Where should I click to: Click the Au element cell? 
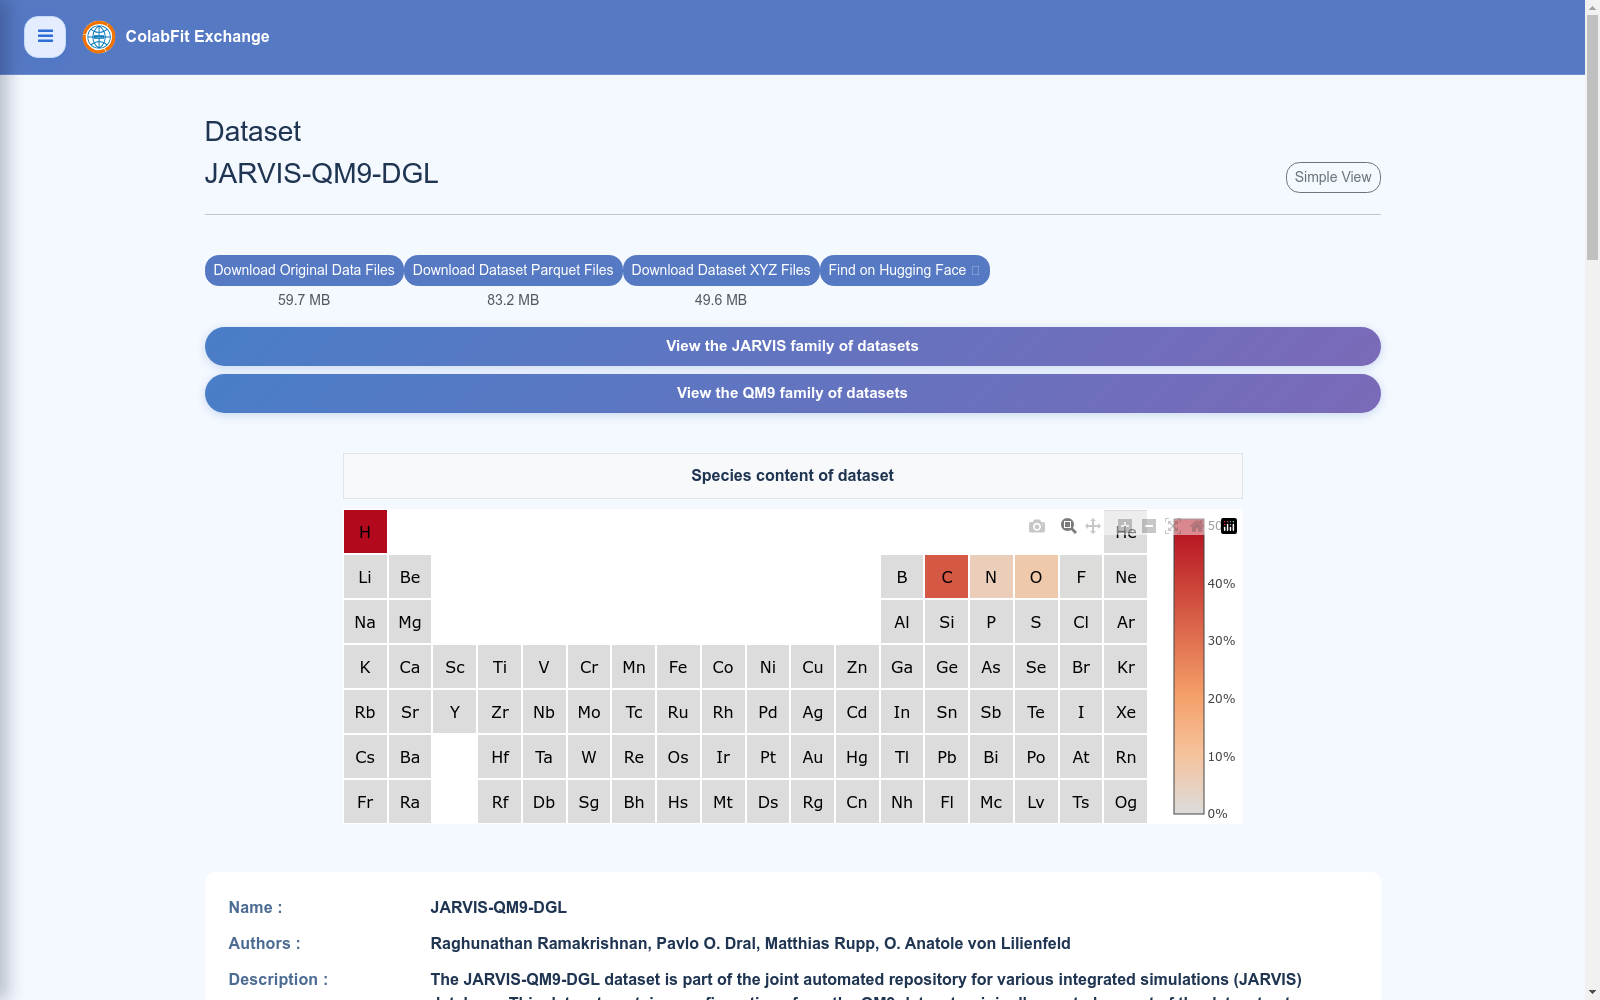tap(813, 757)
